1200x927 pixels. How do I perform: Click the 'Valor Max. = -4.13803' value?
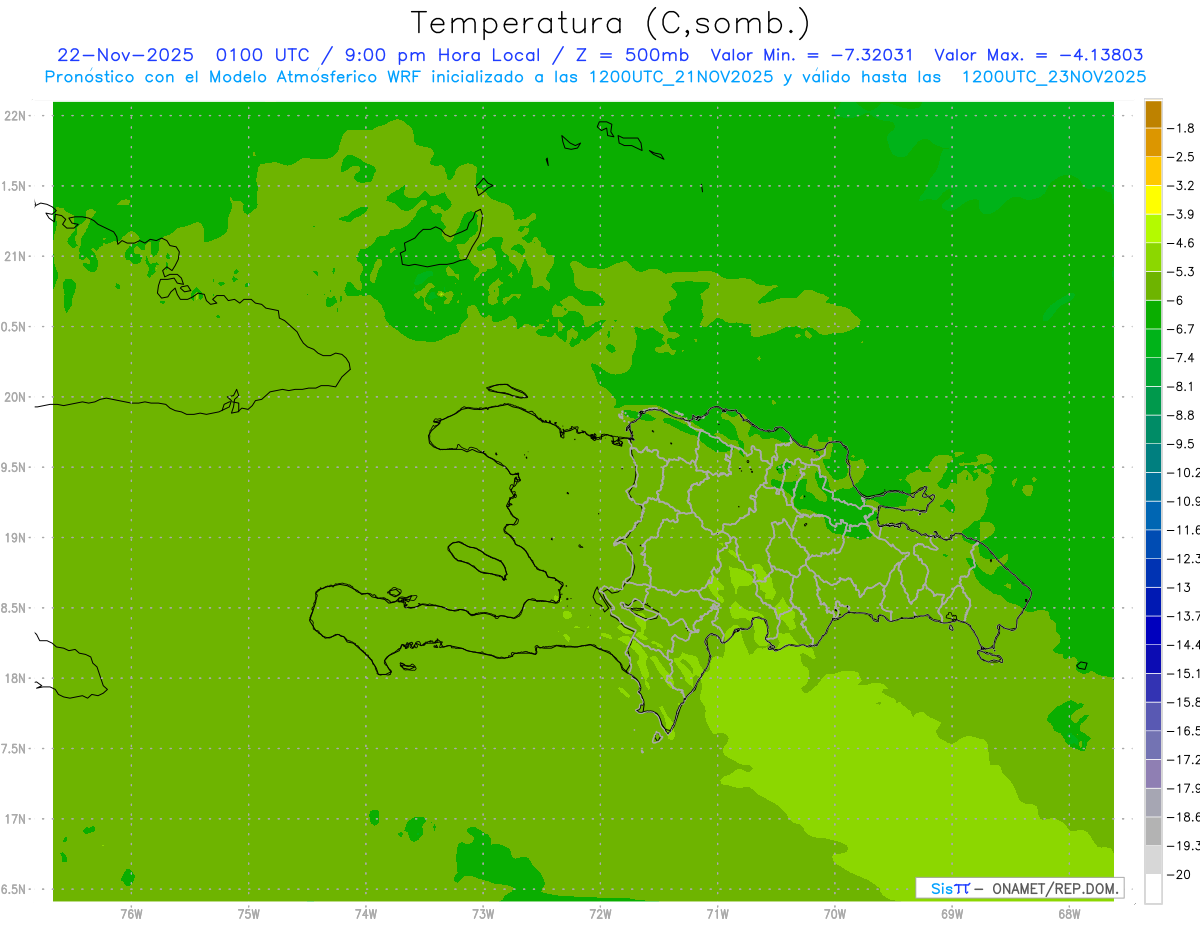pyautogui.click(x=1039, y=55)
